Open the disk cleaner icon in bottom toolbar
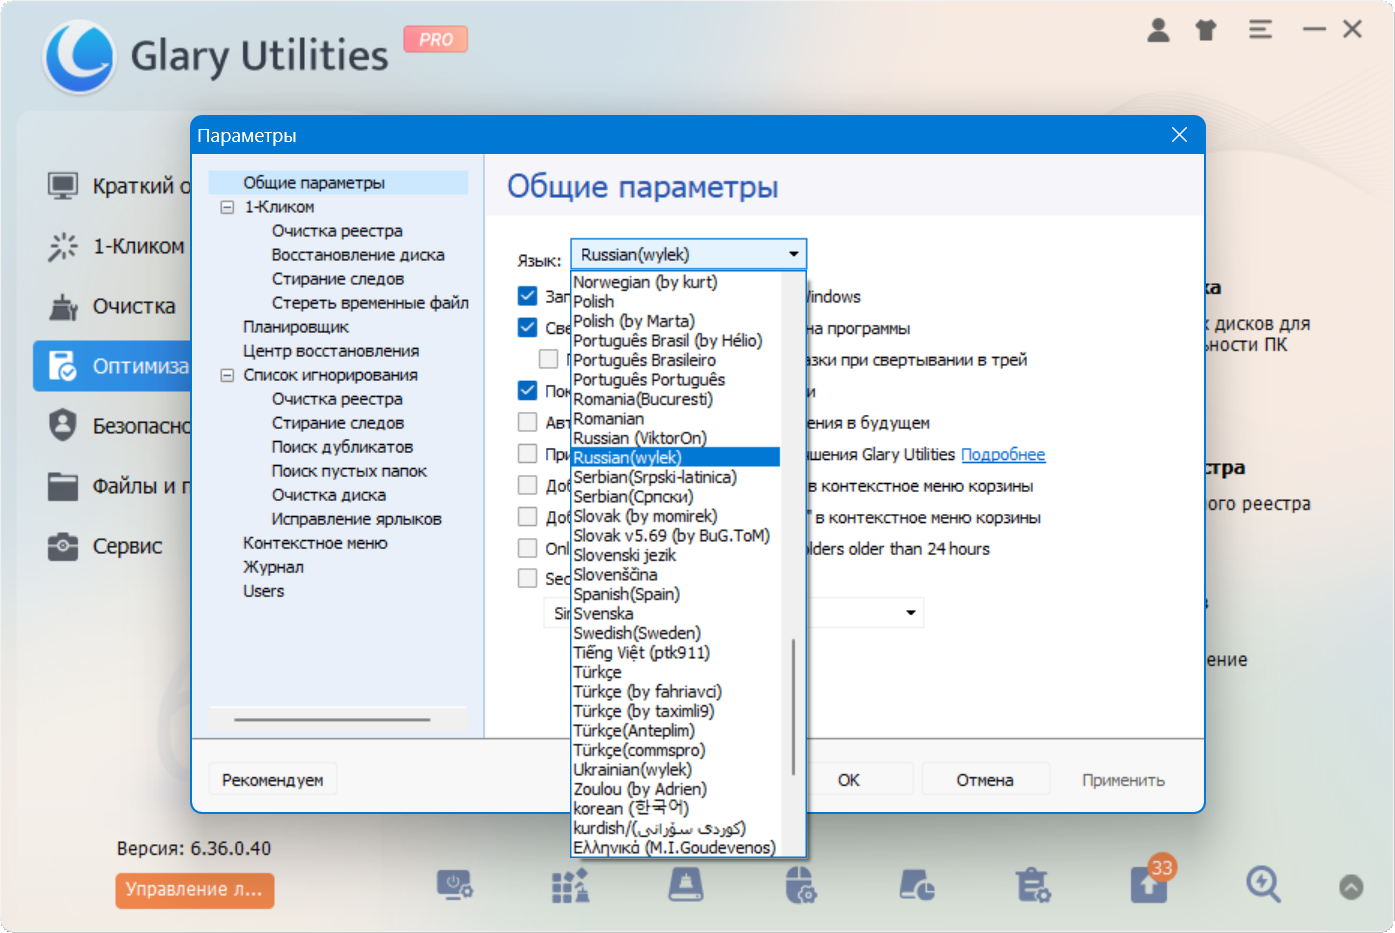Screen dimensions: 1395x933 click(686, 885)
